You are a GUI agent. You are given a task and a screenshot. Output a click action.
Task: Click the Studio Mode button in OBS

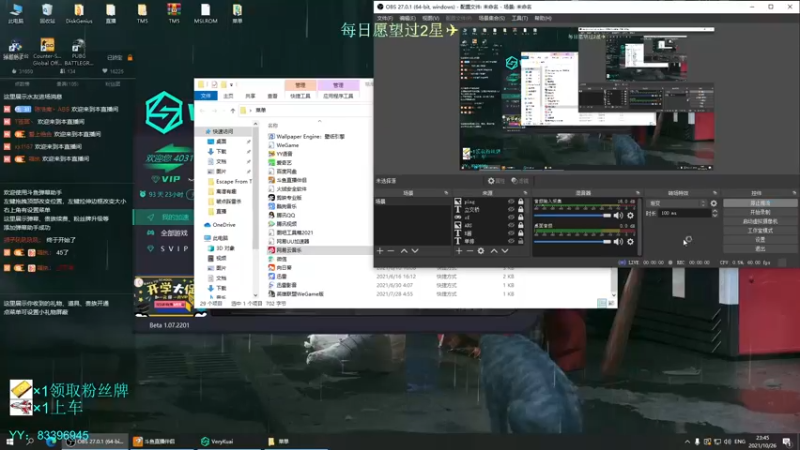760,231
